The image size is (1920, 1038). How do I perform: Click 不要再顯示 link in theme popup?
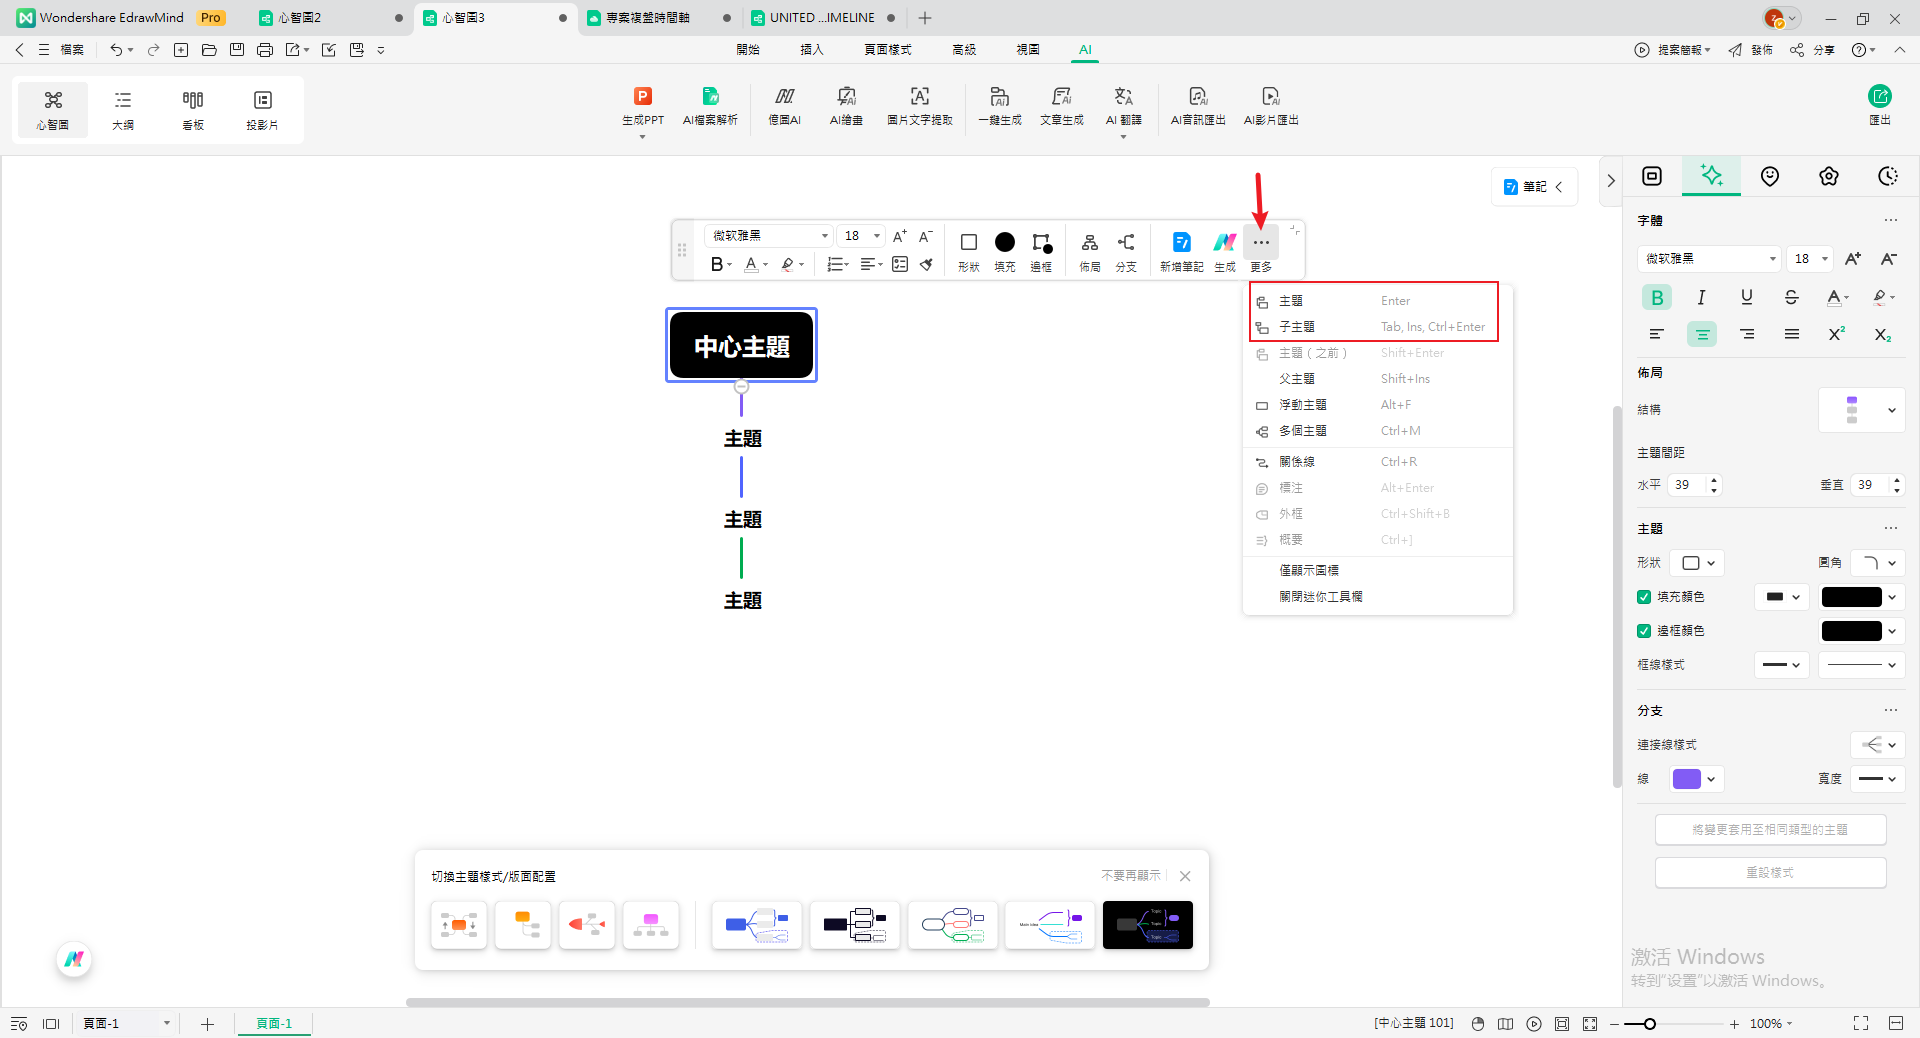coord(1130,876)
